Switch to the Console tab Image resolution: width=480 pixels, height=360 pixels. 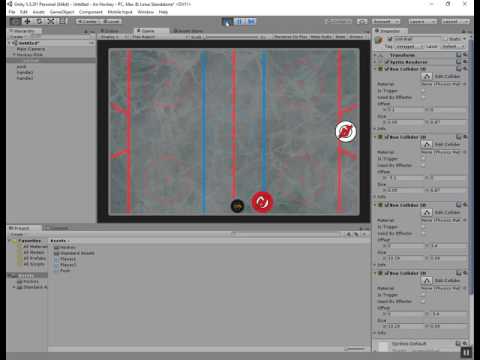click(57, 228)
